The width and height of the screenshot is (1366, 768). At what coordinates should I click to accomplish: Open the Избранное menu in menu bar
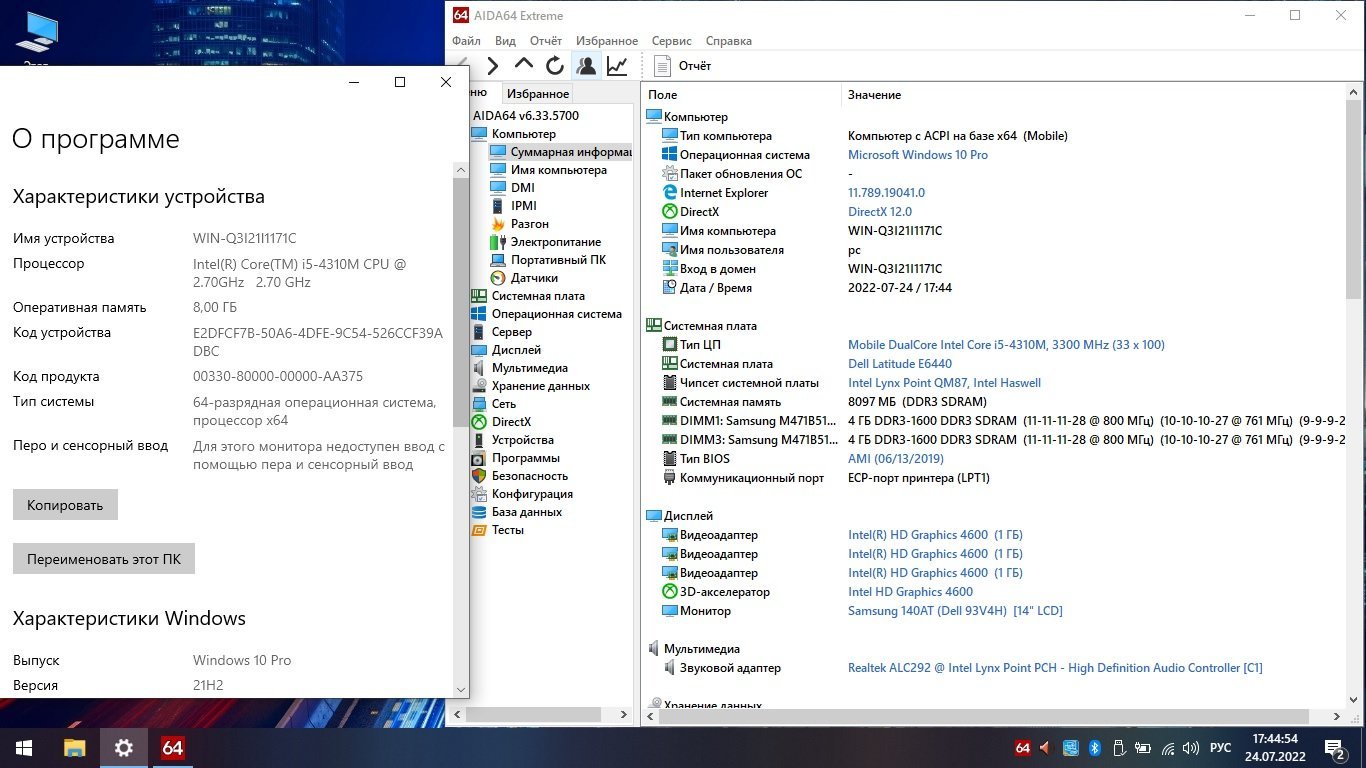click(607, 41)
